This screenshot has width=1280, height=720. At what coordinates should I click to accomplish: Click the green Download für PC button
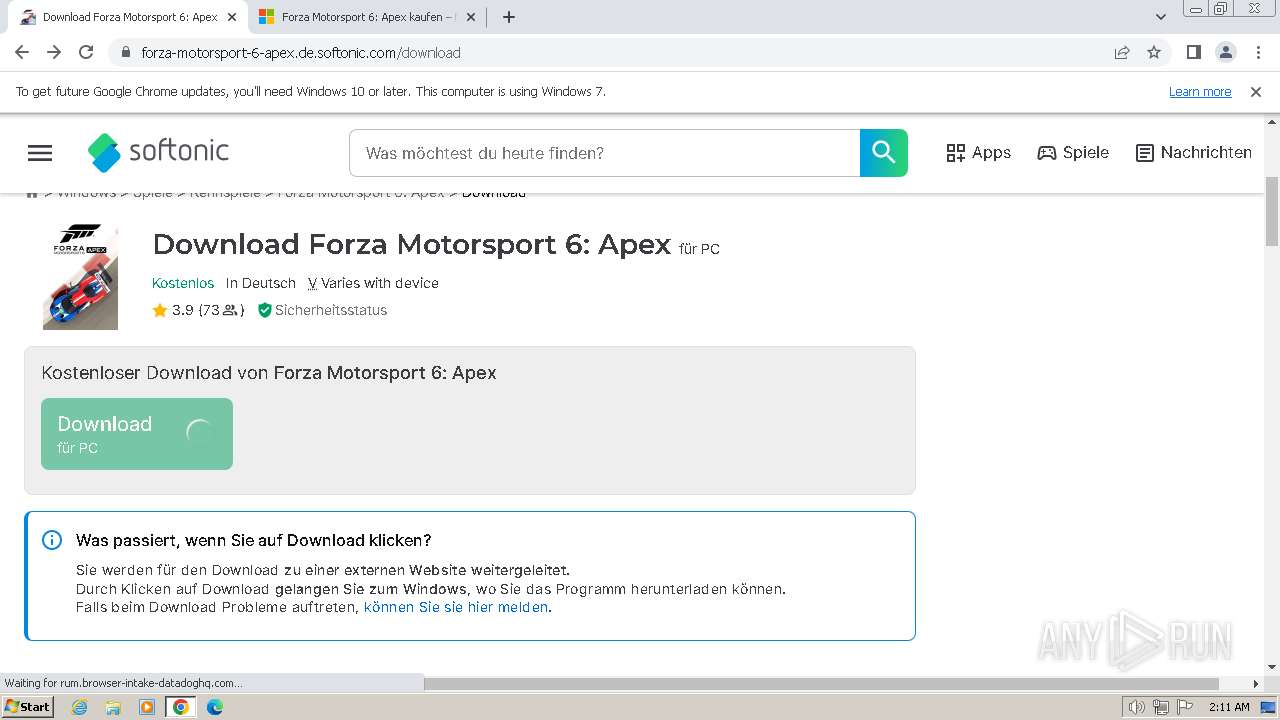point(137,434)
